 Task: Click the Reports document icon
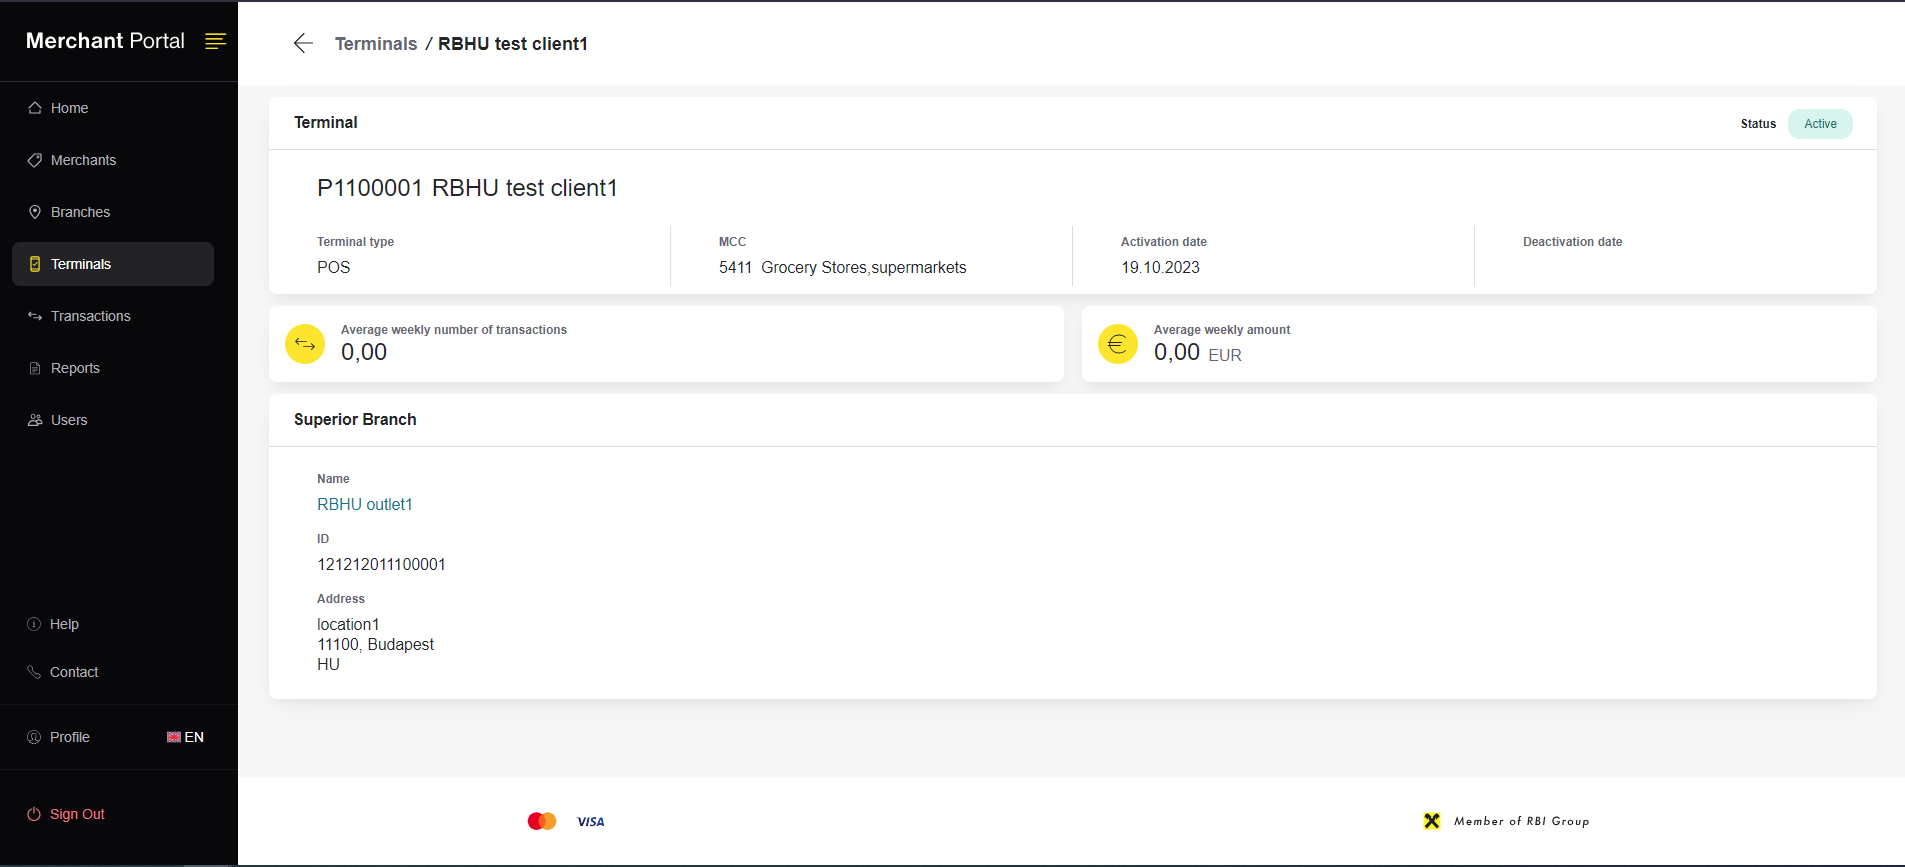click(x=35, y=368)
